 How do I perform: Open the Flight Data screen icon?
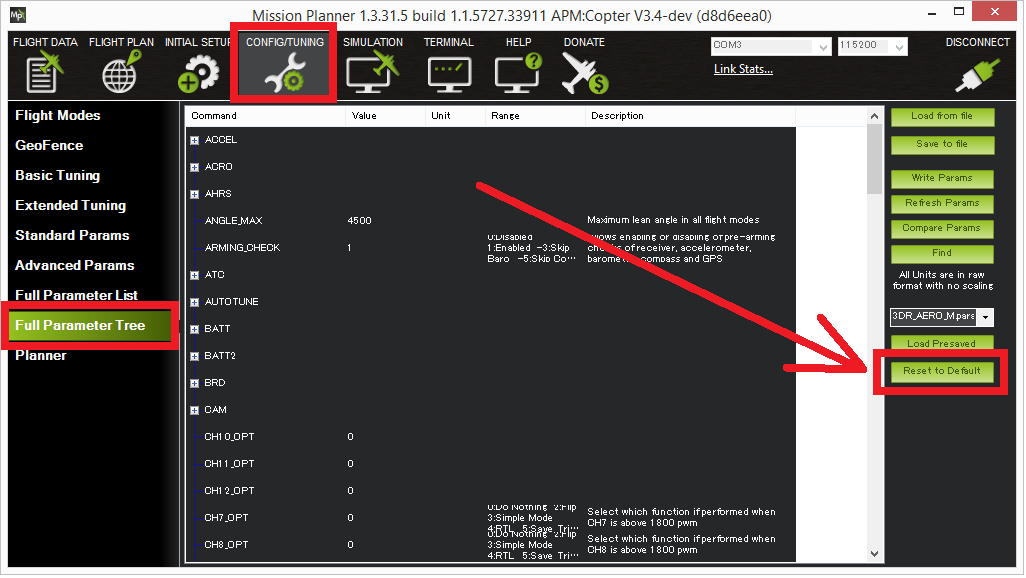point(44,73)
